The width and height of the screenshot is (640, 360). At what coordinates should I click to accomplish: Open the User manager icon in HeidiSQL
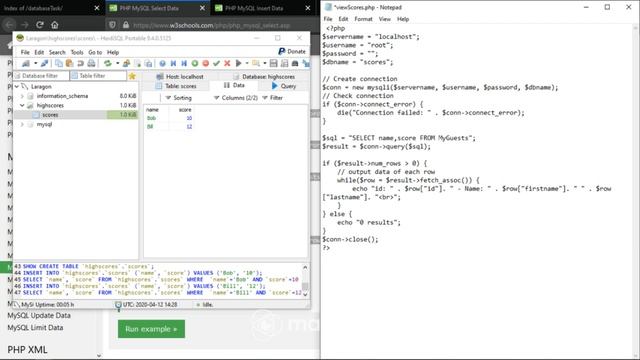127,63
